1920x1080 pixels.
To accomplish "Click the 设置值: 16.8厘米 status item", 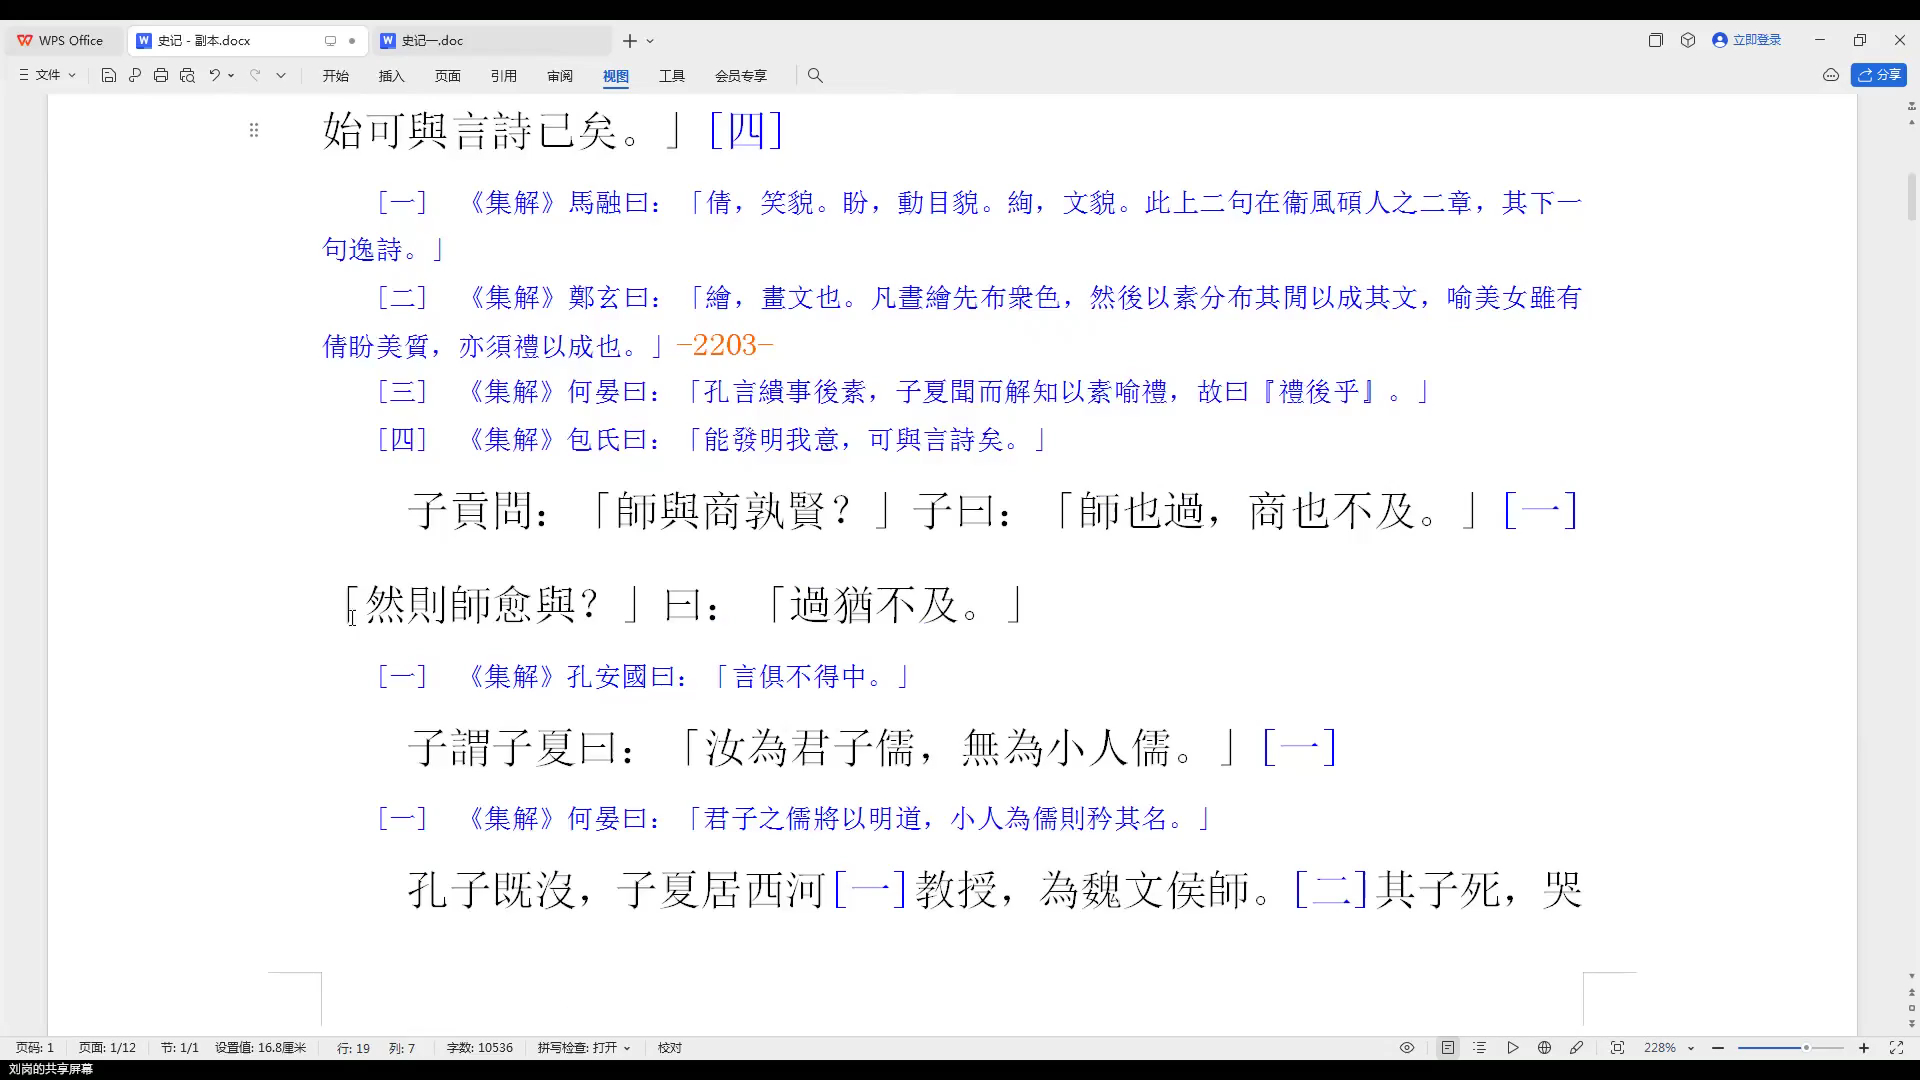I will (x=261, y=1048).
